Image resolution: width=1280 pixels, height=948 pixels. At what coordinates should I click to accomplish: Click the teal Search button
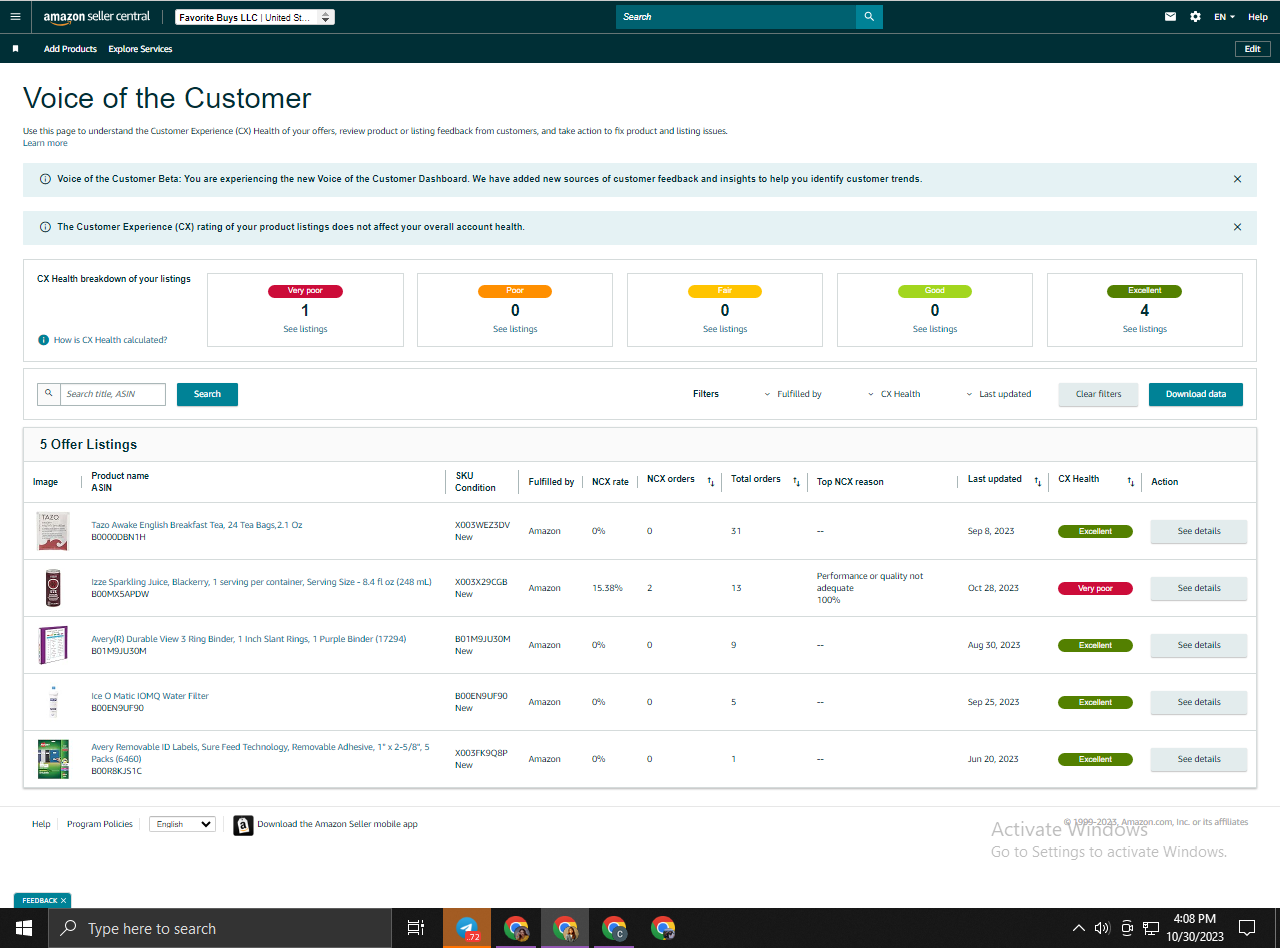207,394
